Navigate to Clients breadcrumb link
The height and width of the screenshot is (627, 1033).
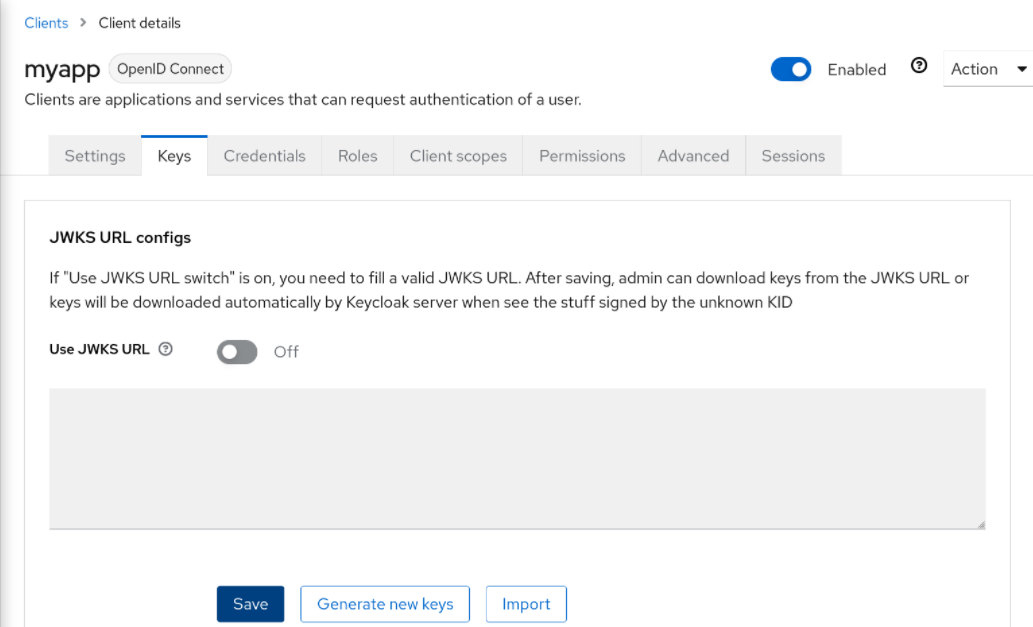(x=46, y=23)
